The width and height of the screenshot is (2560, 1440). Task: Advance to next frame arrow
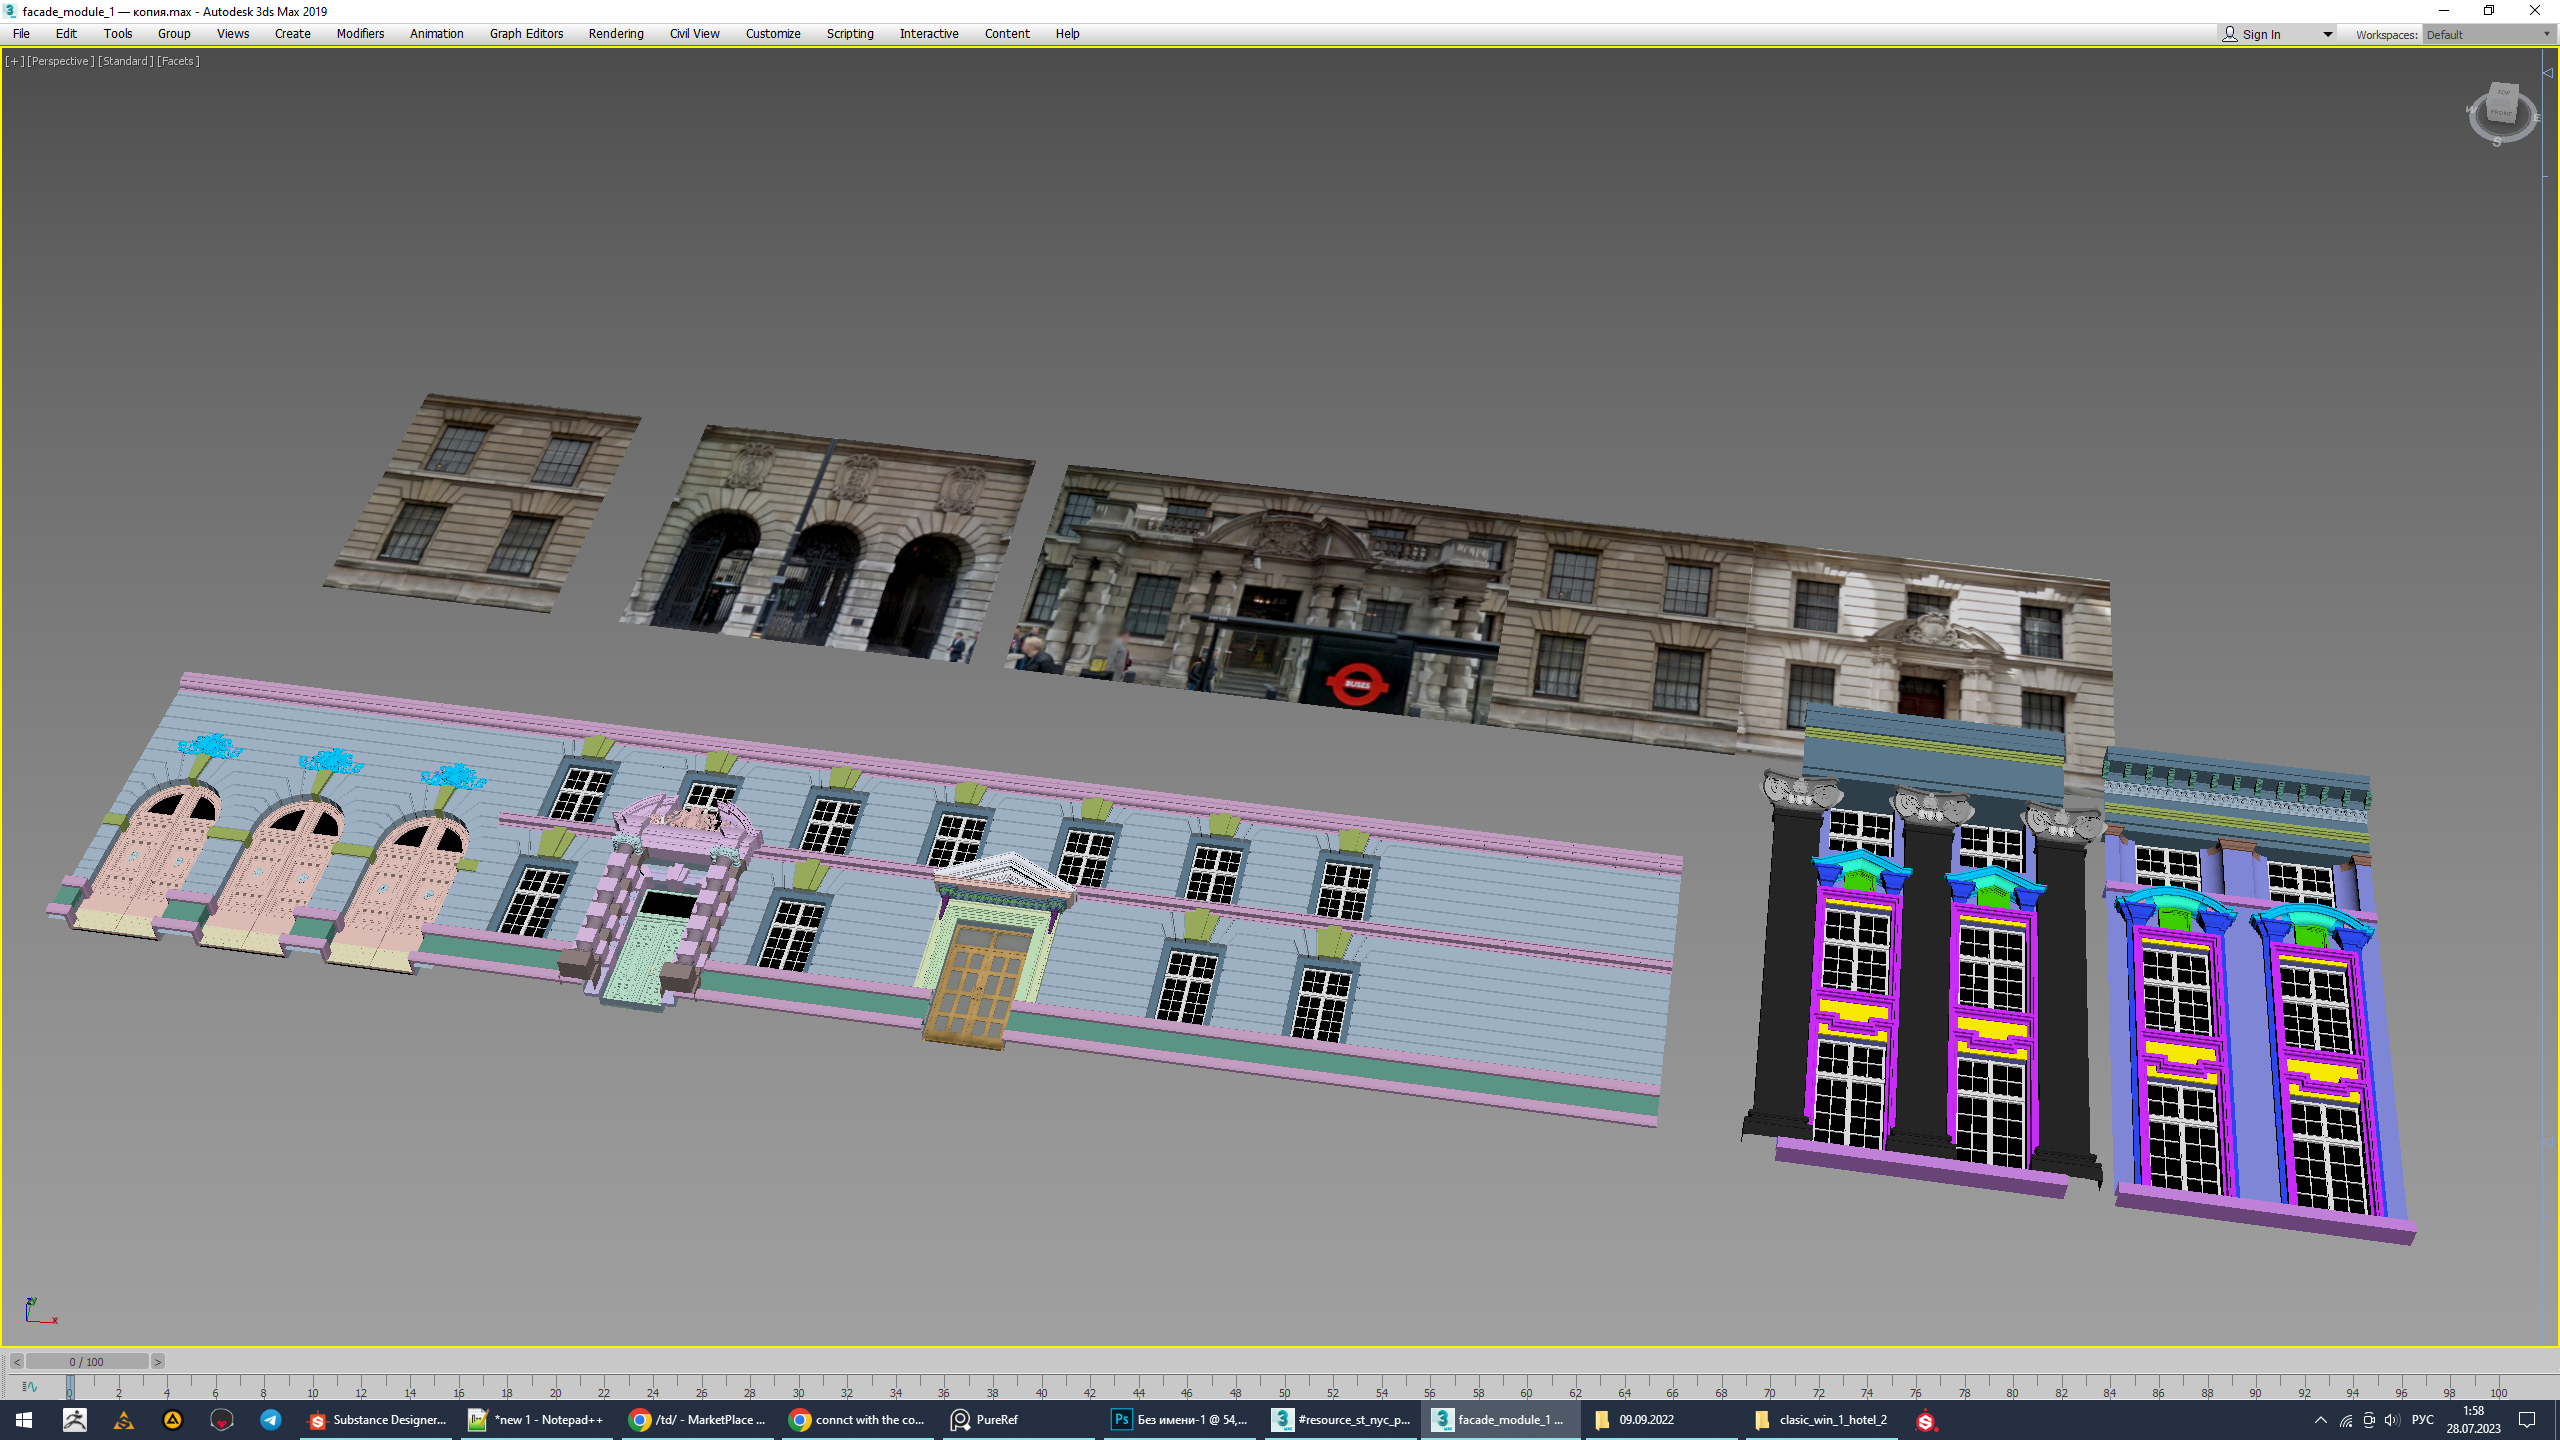coord(157,1362)
